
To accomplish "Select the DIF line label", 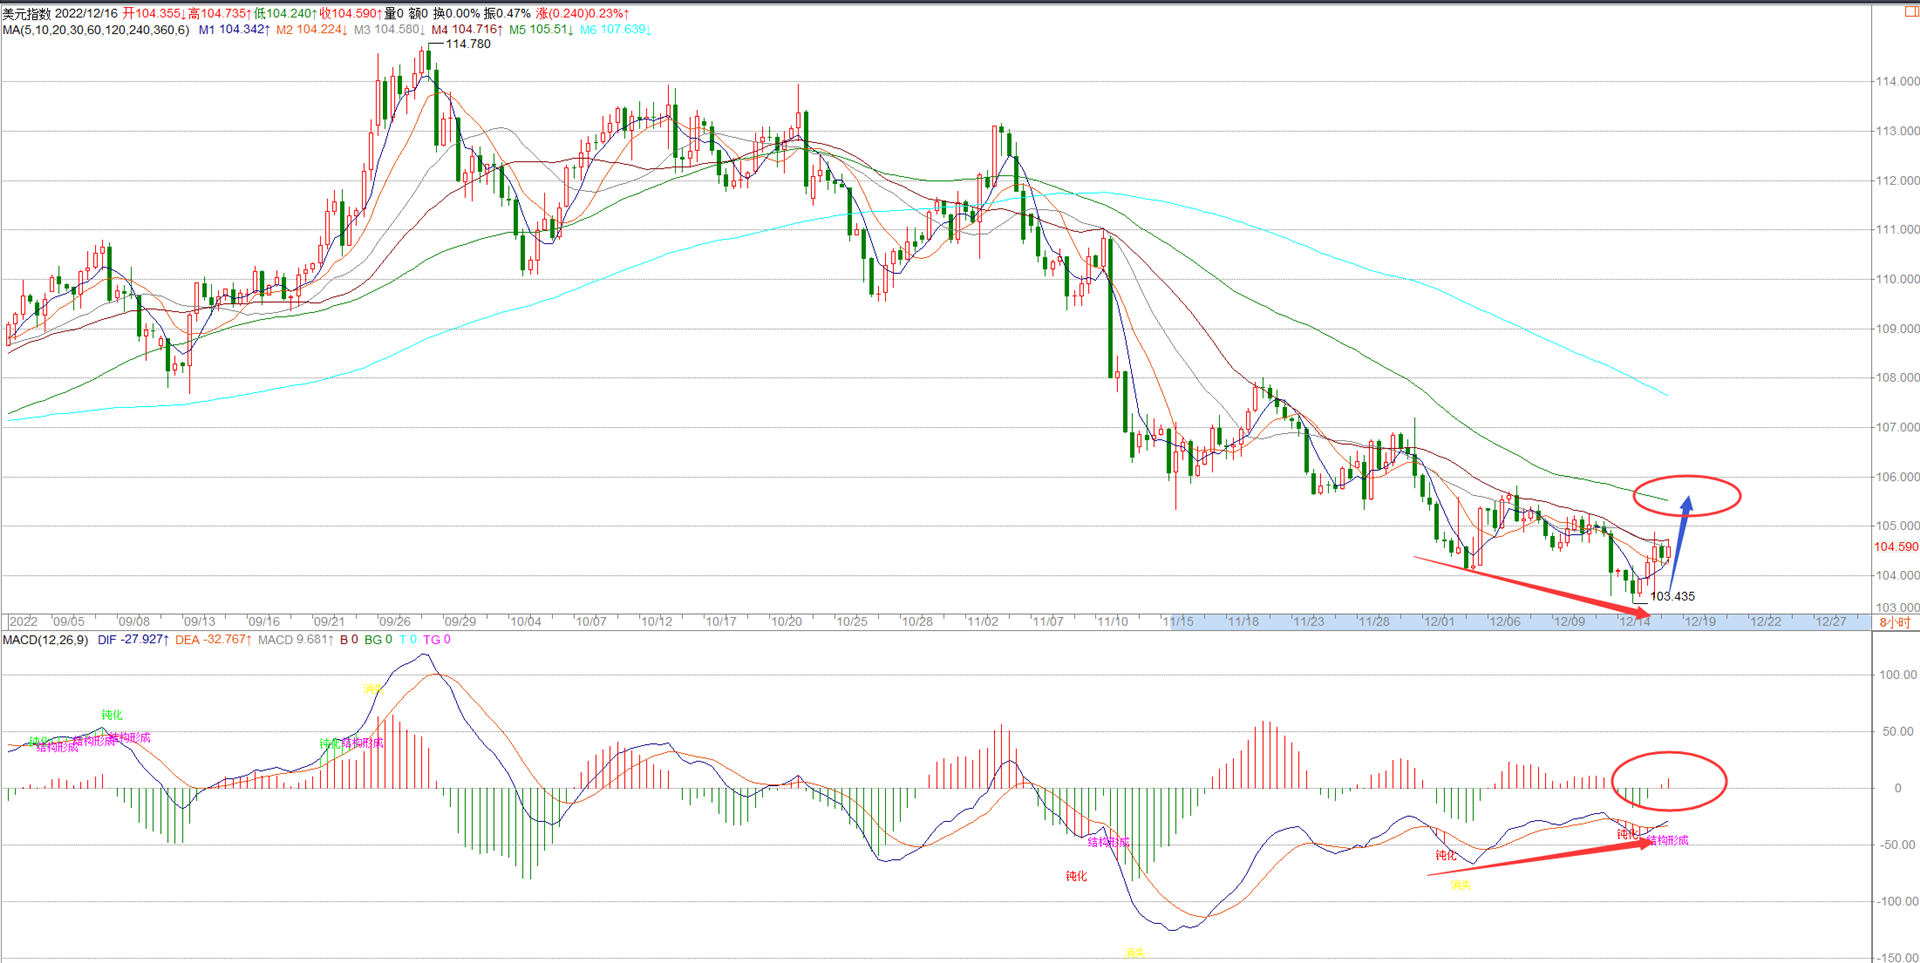I will [x=132, y=640].
